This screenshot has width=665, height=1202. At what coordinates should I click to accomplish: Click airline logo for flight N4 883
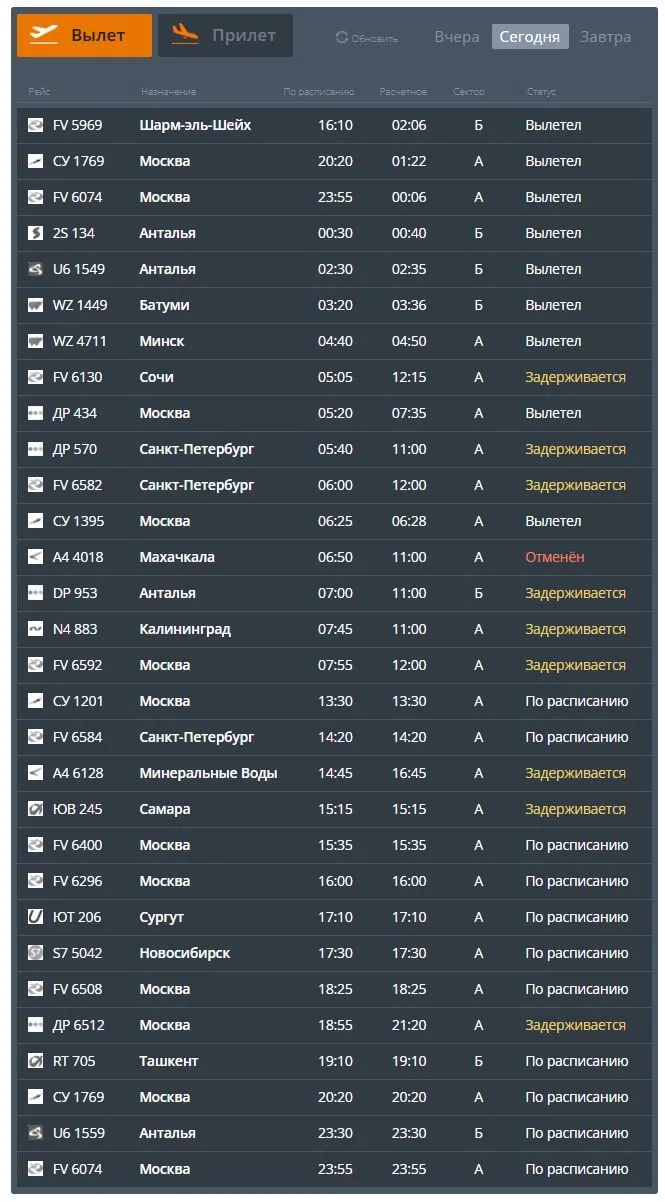point(35,629)
